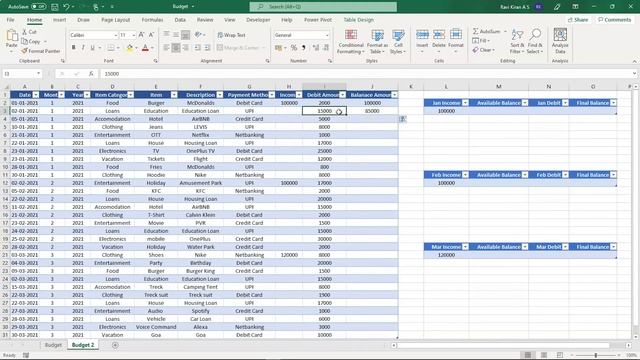Click the red Font Color icon
This screenshot has height=360, width=640.
tap(145, 48)
